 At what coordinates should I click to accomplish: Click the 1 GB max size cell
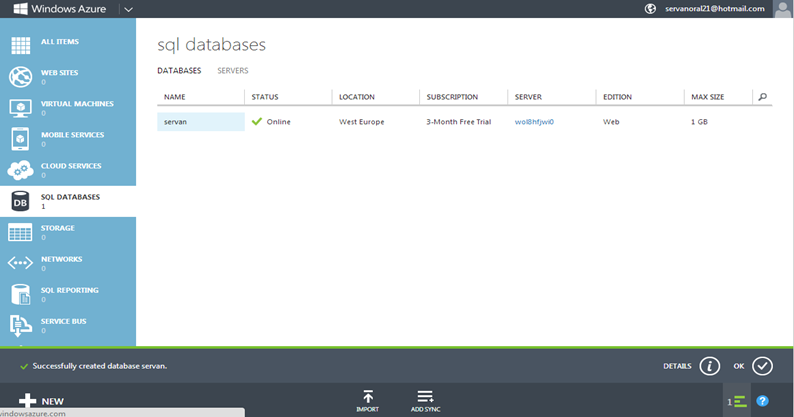point(699,122)
